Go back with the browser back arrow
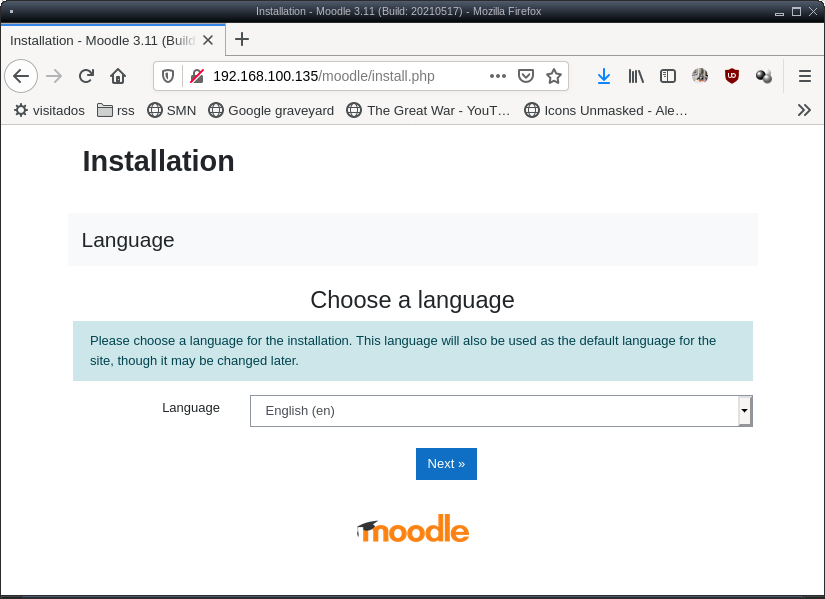 click(21, 76)
